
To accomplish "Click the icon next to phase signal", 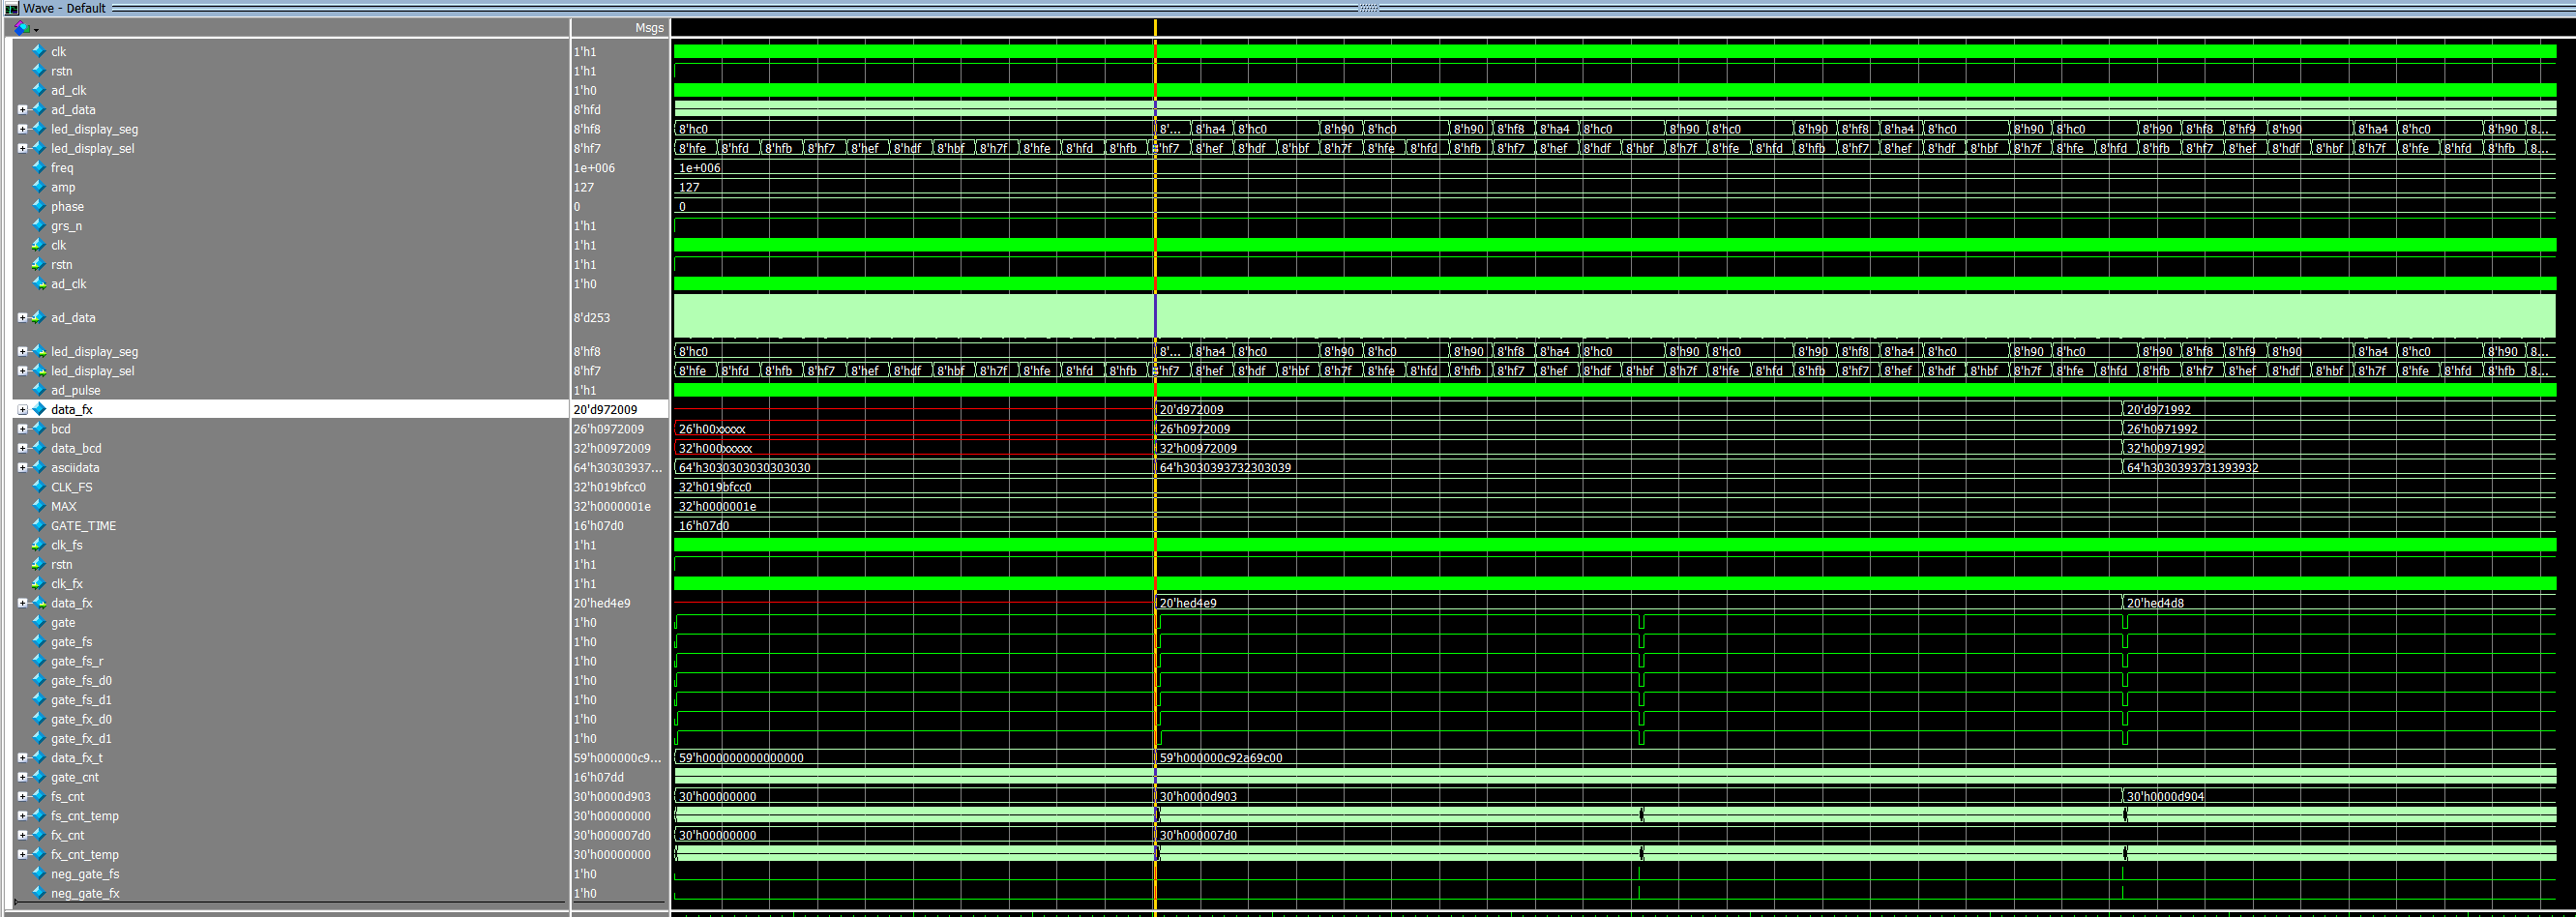I will pyautogui.click(x=39, y=207).
